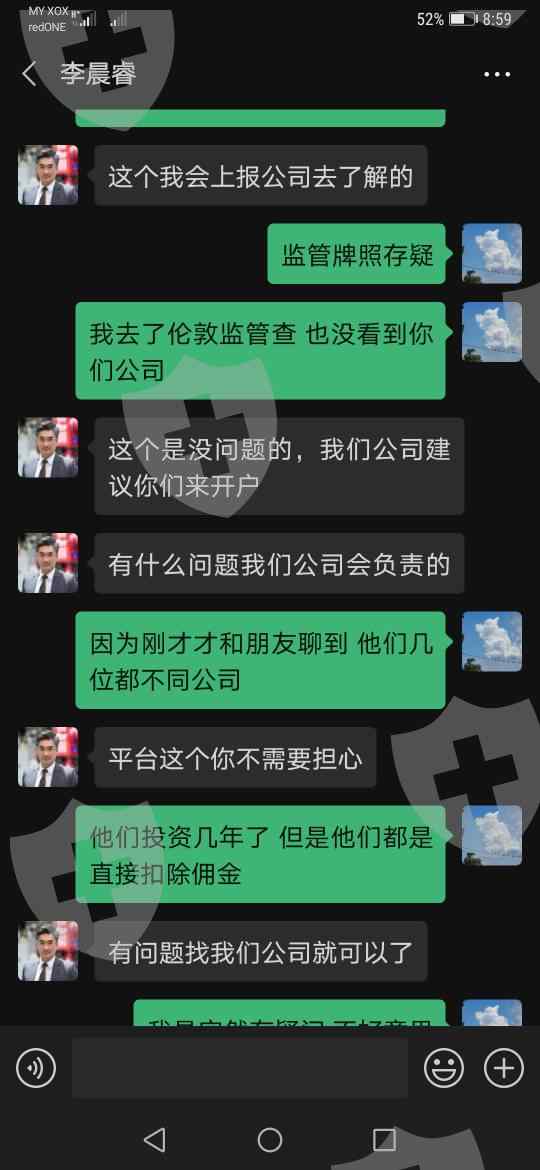Open contact avatar beside 这个我会上报公司去了解的
This screenshot has height=1170, width=540.
(48, 175)
